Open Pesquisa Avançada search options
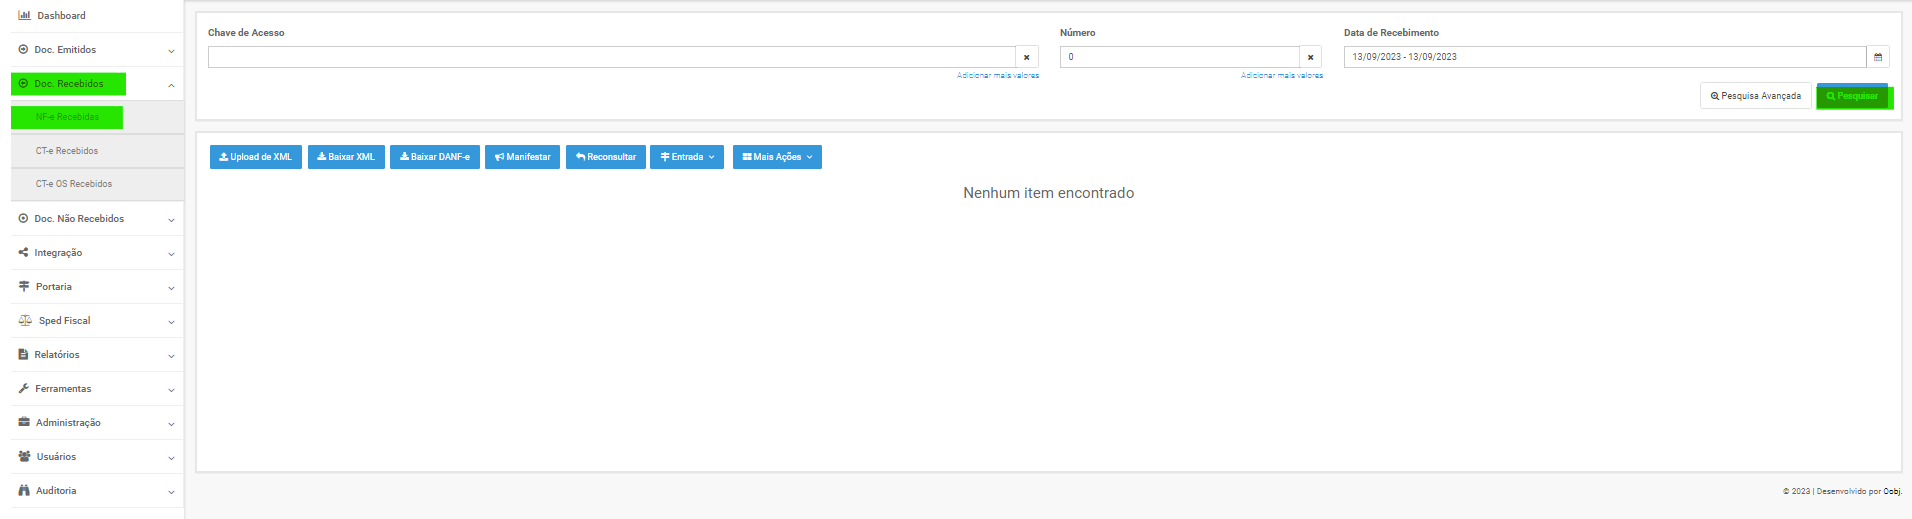1912x519 pixels. [x=1755, y=96]
